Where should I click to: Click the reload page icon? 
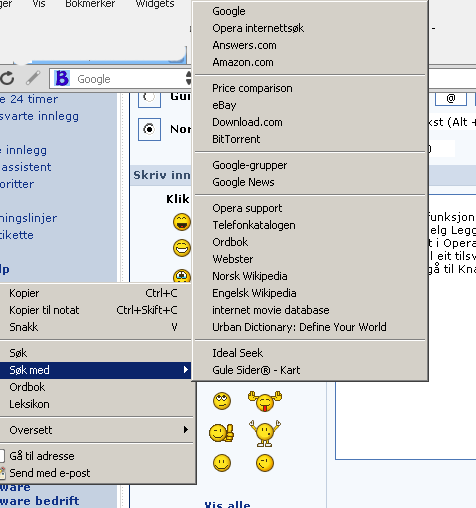tap(7, 78)
